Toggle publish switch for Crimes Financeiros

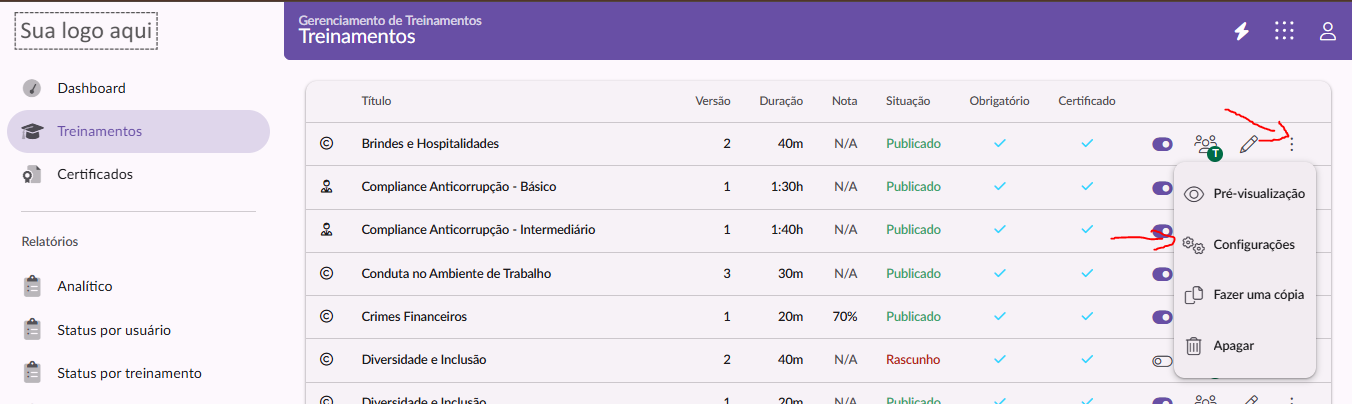coord(1162,317)
